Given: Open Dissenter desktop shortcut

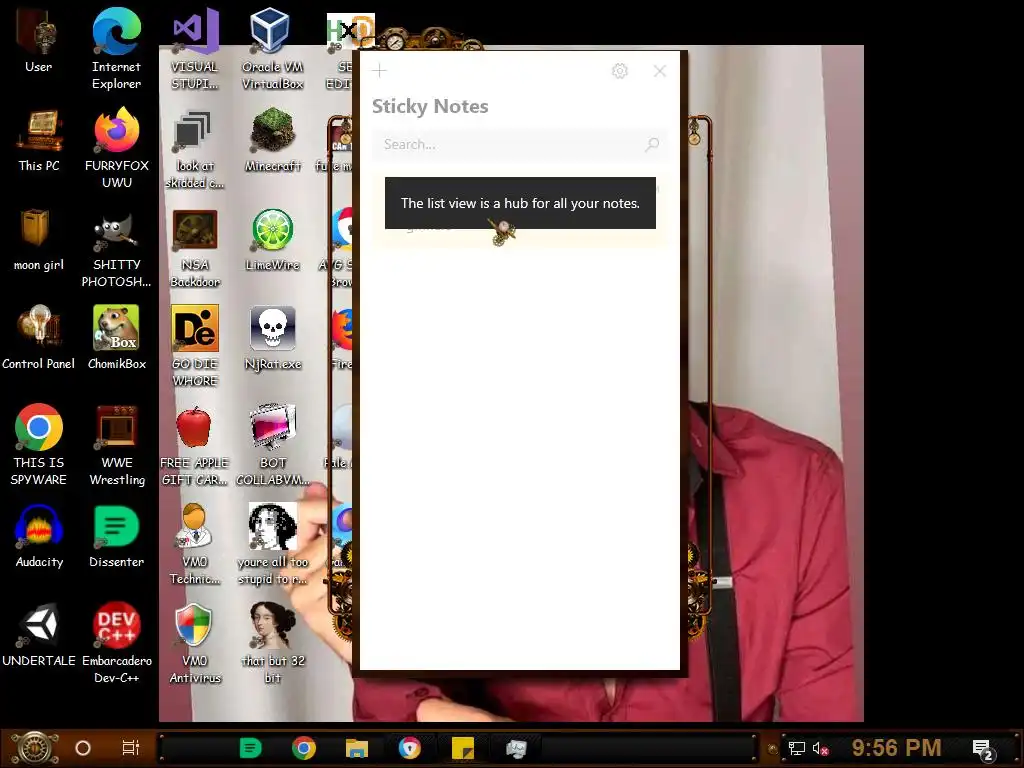Looking at the screenshot, I should click(116, 536).
